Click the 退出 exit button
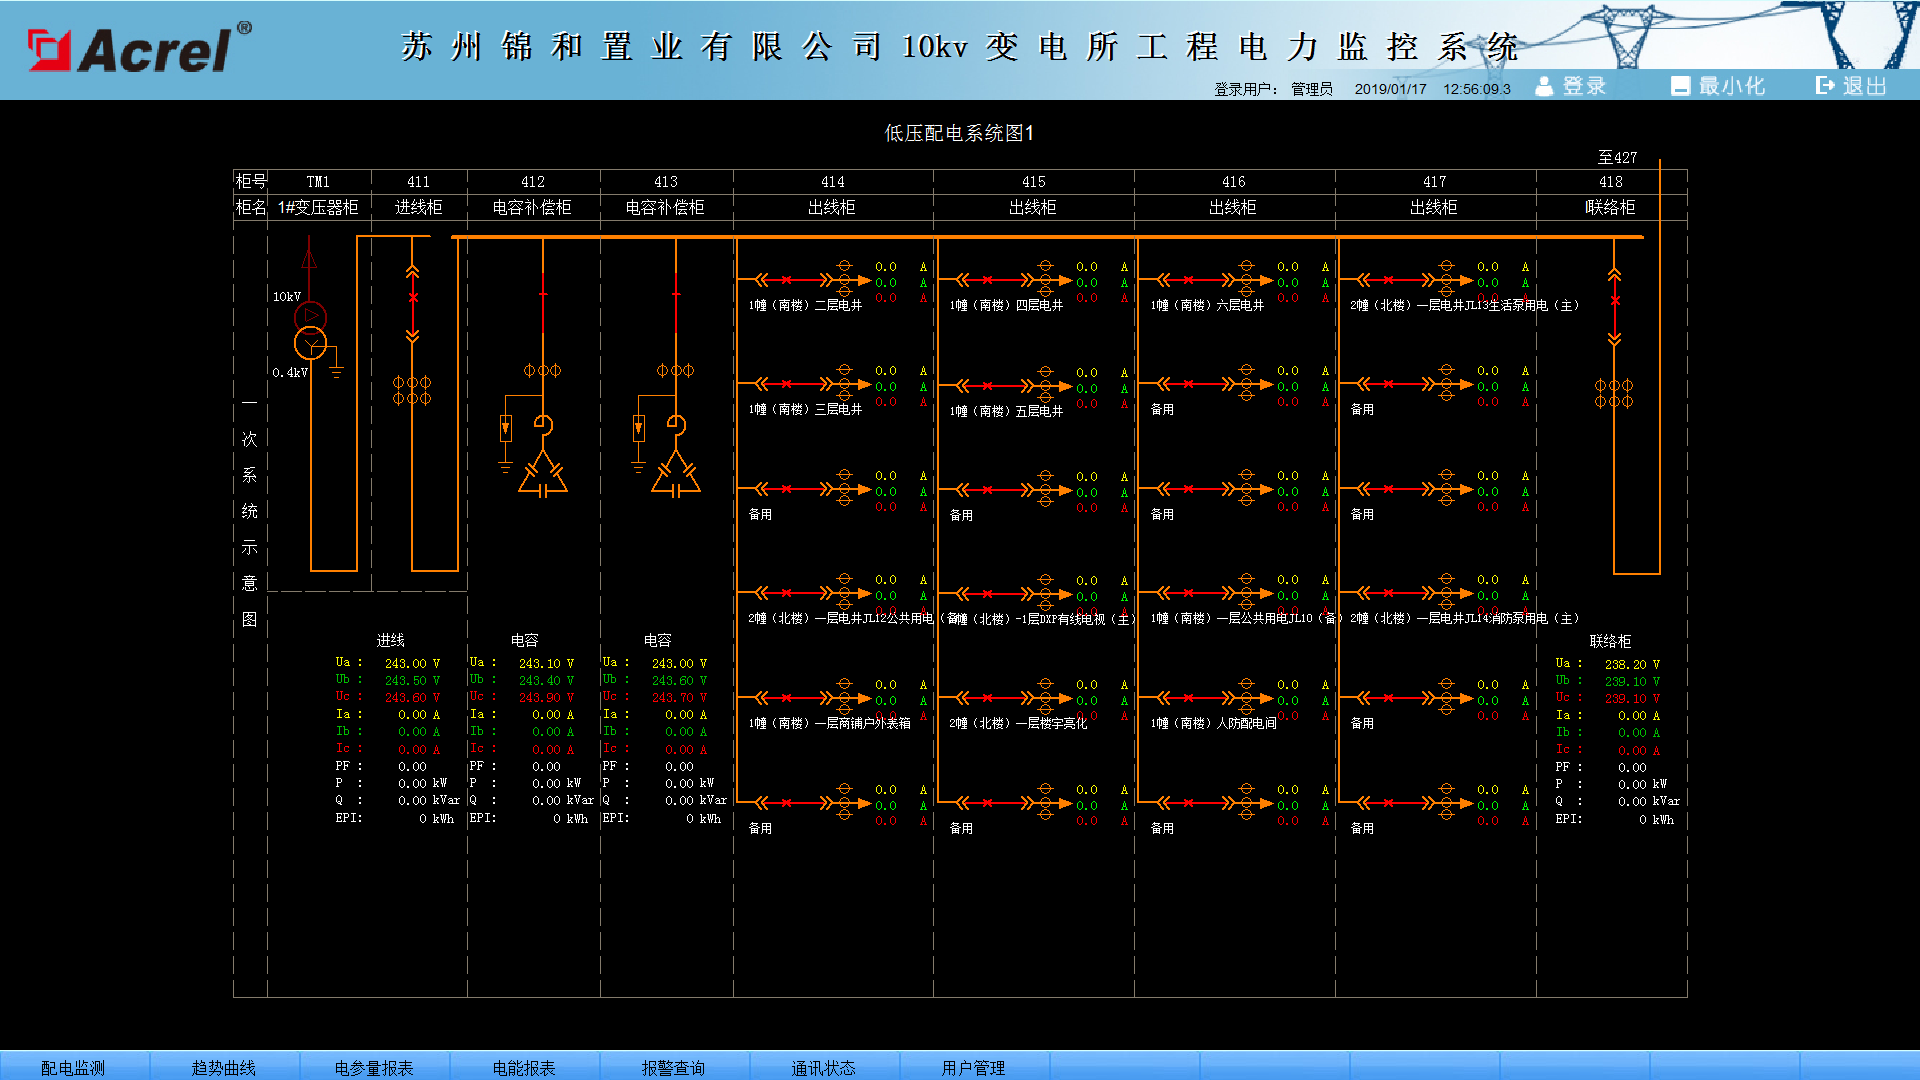The width and height of the screenshot is (1920, 1080). click(x=1852, y=86)
